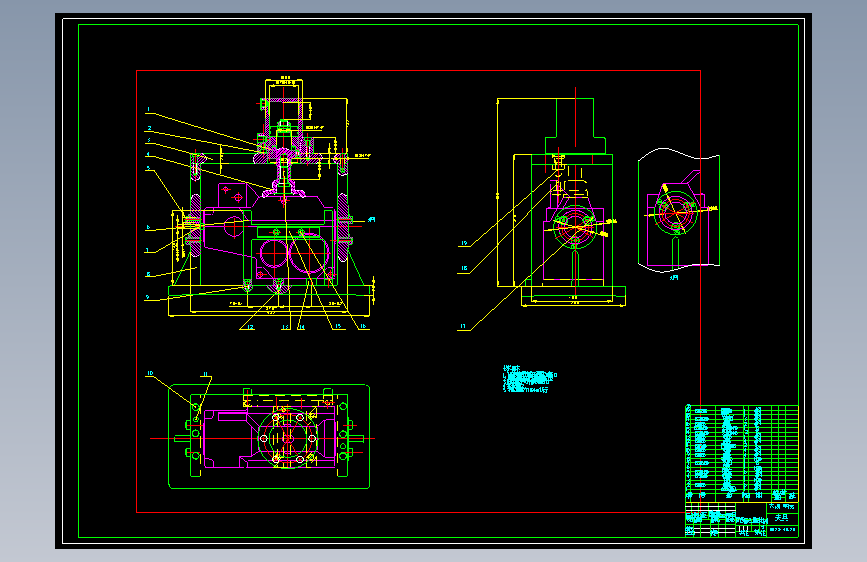Screen dimensions: 867x562
Task: Select callout 18 left of side view
Action: pyautogui.click(x=464, y=268)
